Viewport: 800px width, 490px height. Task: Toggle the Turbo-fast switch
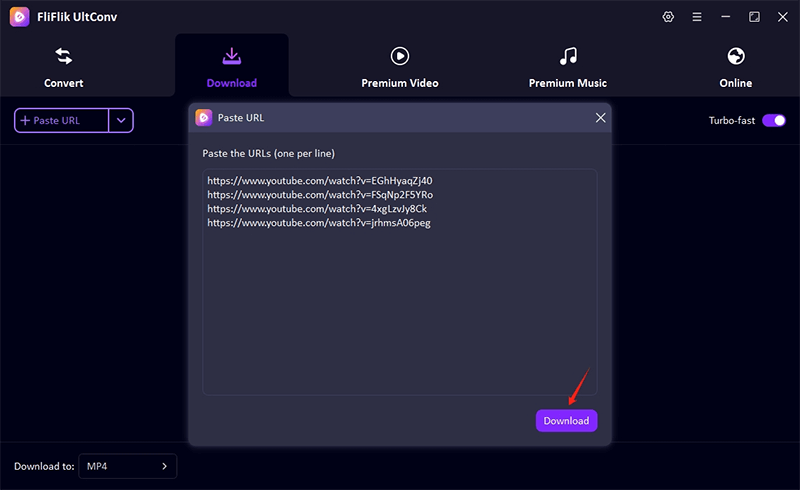click(774, 120)
